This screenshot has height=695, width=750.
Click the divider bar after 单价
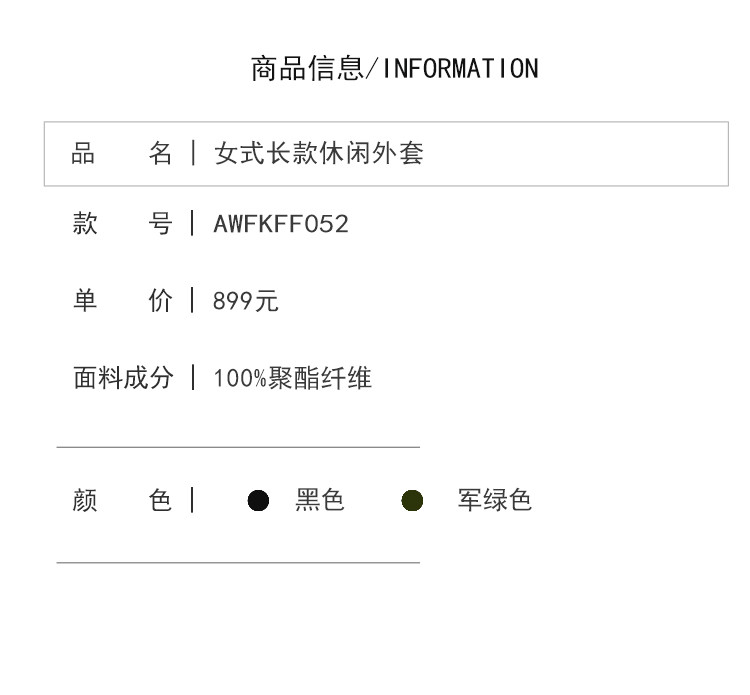click(192, 300)
